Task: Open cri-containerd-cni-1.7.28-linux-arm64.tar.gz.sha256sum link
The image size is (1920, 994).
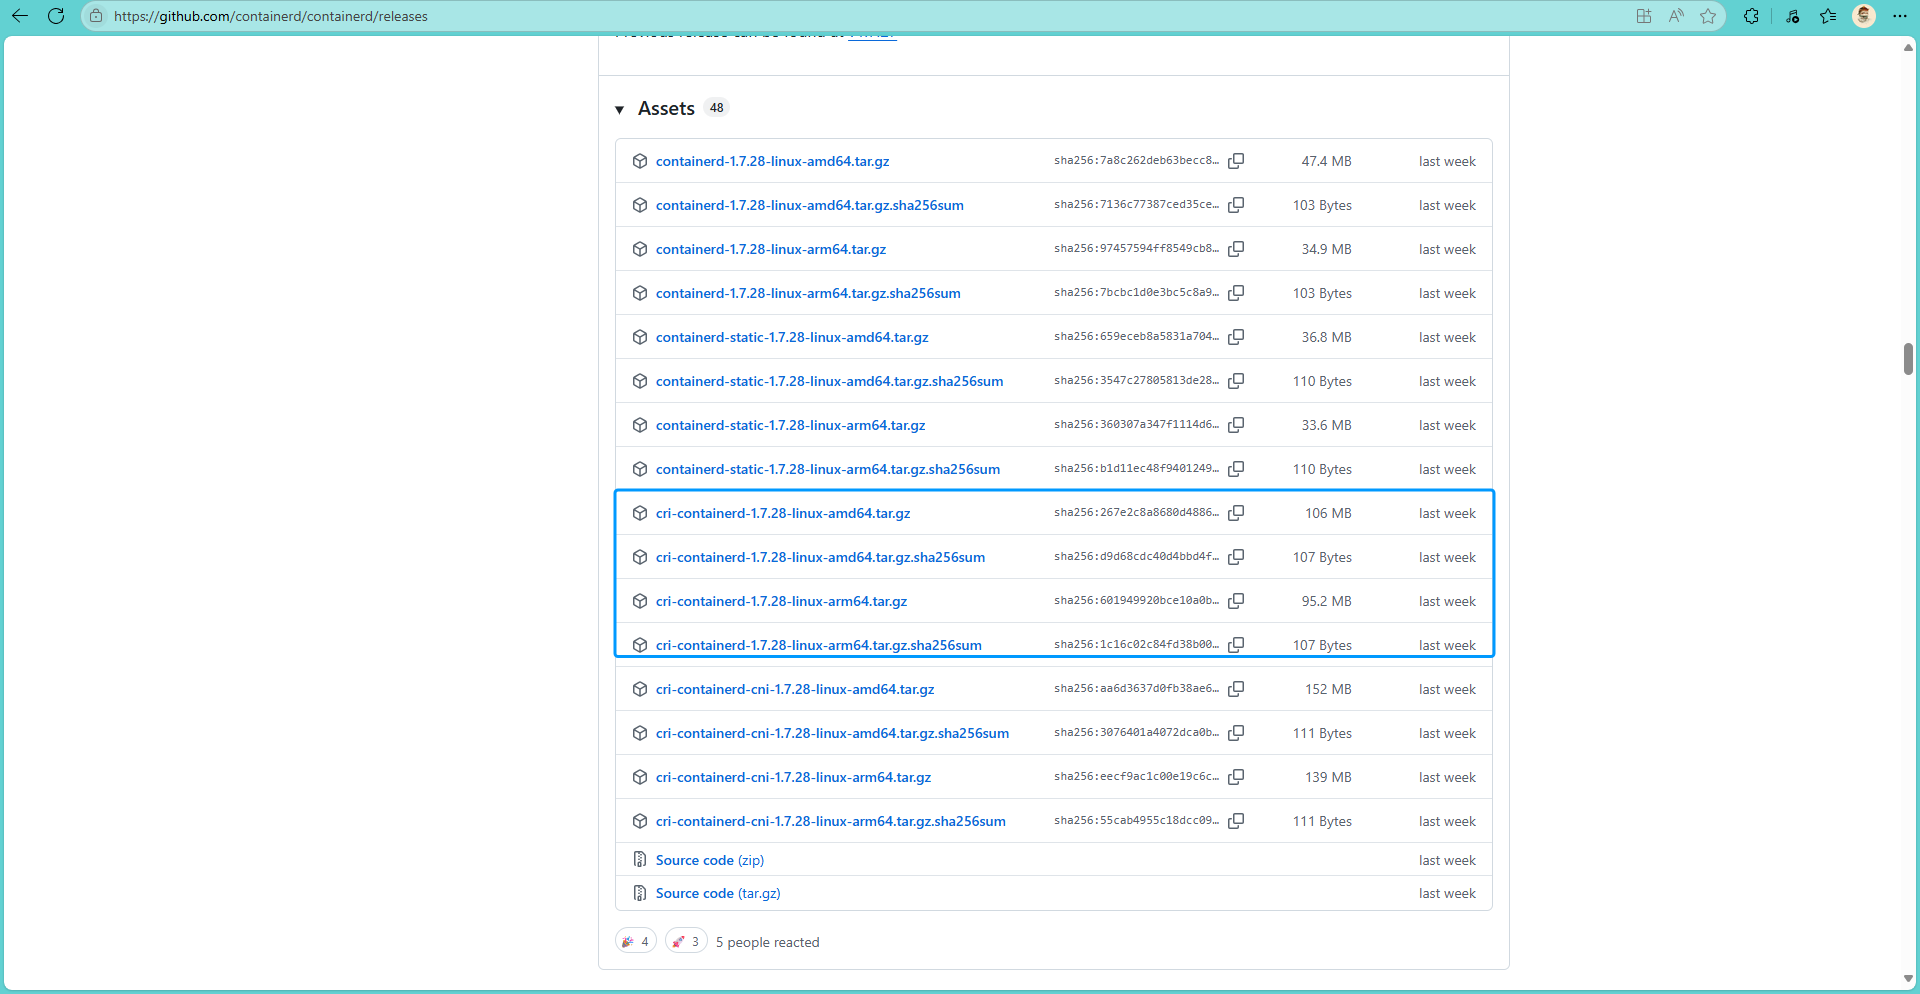Action: 830,821
